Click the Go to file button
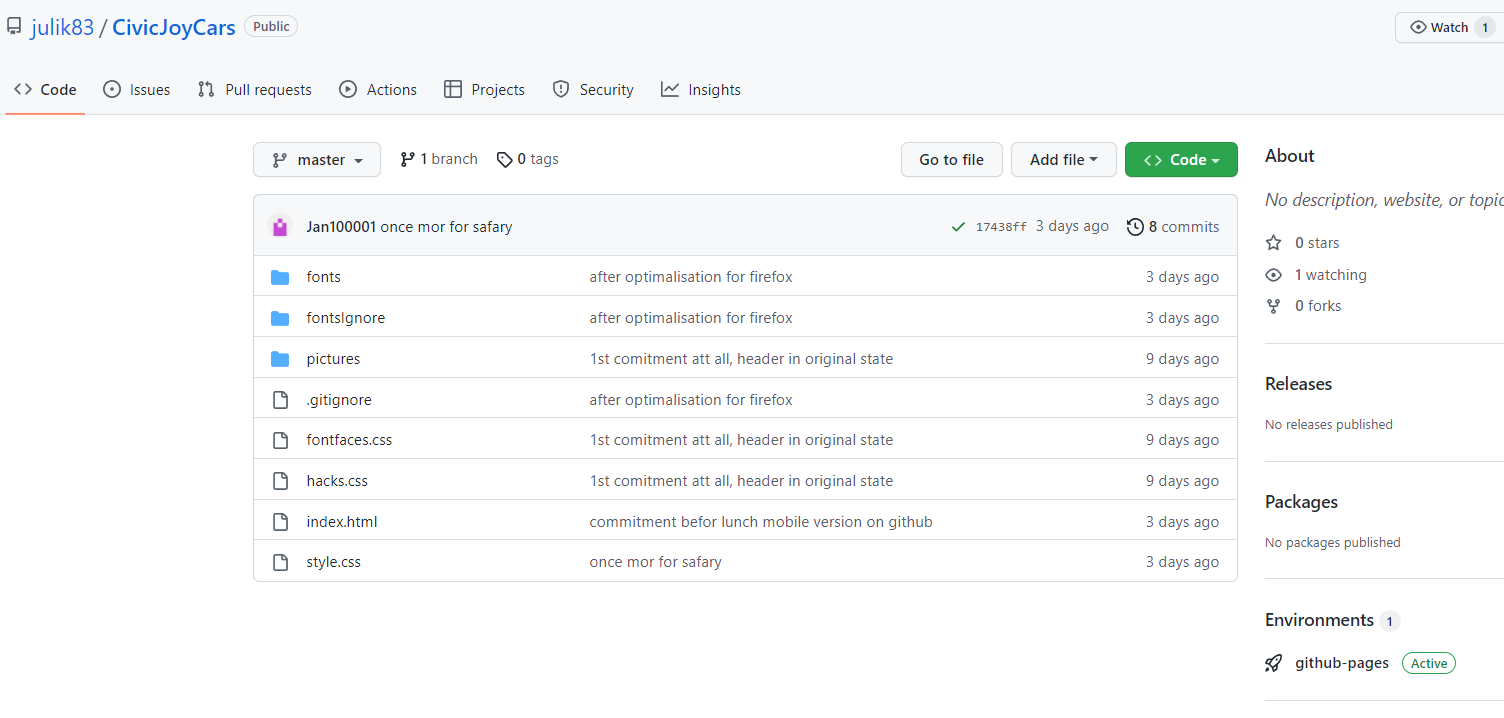1504x718 pixels. tap(951, 159)
